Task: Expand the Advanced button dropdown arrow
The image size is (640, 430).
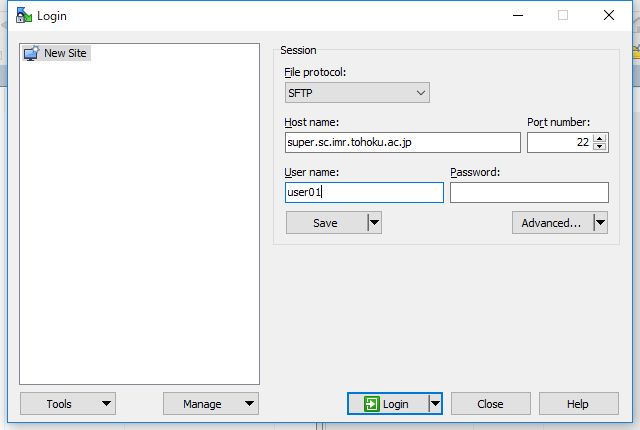Action: [600, 223]
